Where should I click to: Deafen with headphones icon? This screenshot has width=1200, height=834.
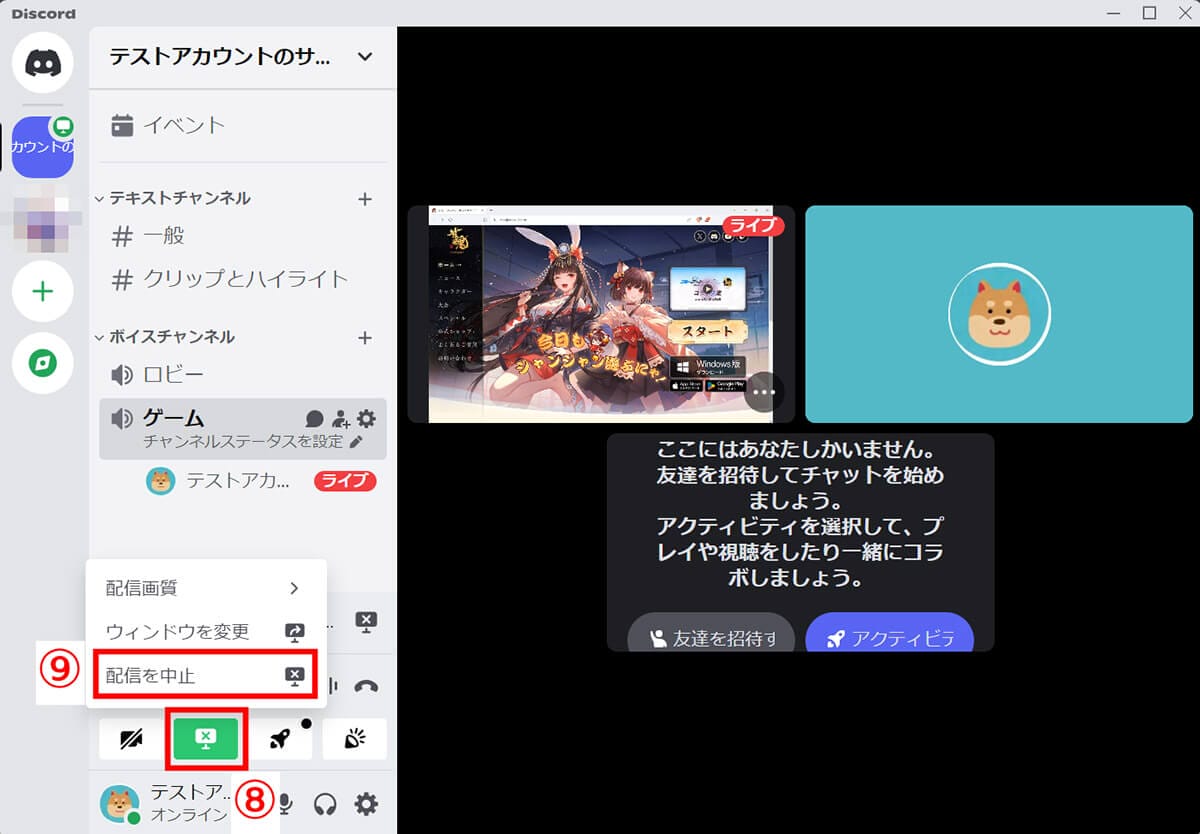pos(325,803)
